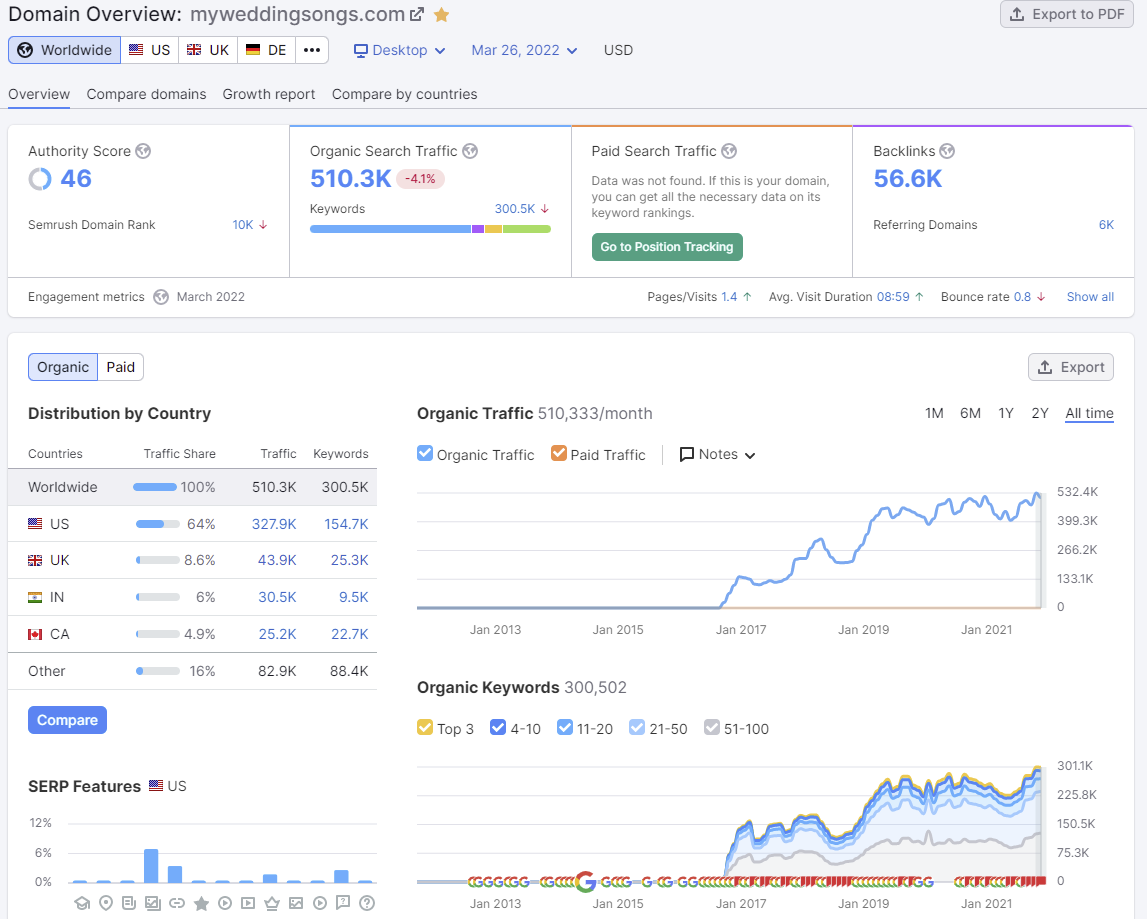Click the green segment of keywords bar
This screenshot has width=1147, height=919.
[527, 229]
